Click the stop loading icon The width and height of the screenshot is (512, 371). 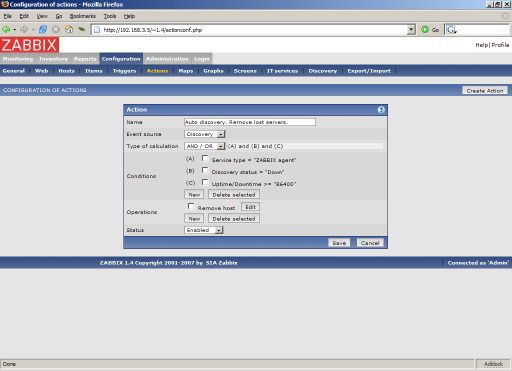tap(56, 30)
